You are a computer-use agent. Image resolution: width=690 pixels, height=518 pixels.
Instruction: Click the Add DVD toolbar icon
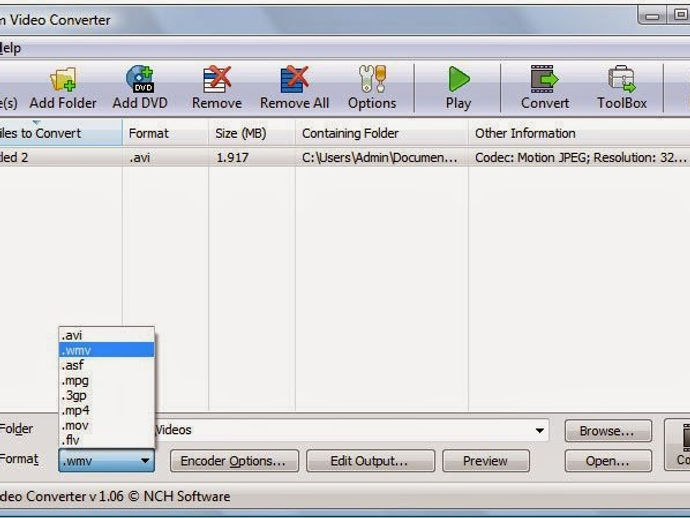(140, 88)
